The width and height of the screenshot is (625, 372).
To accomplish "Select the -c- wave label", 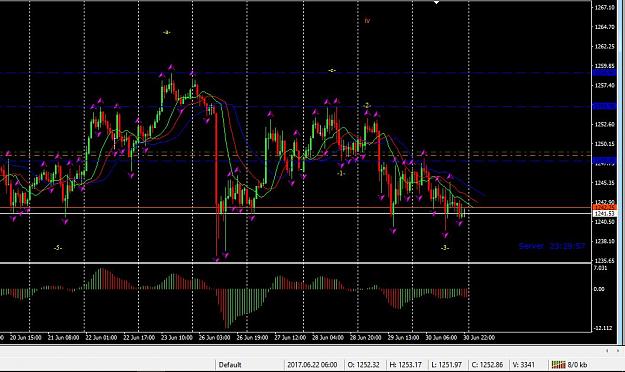I will [x=332, y=71].
